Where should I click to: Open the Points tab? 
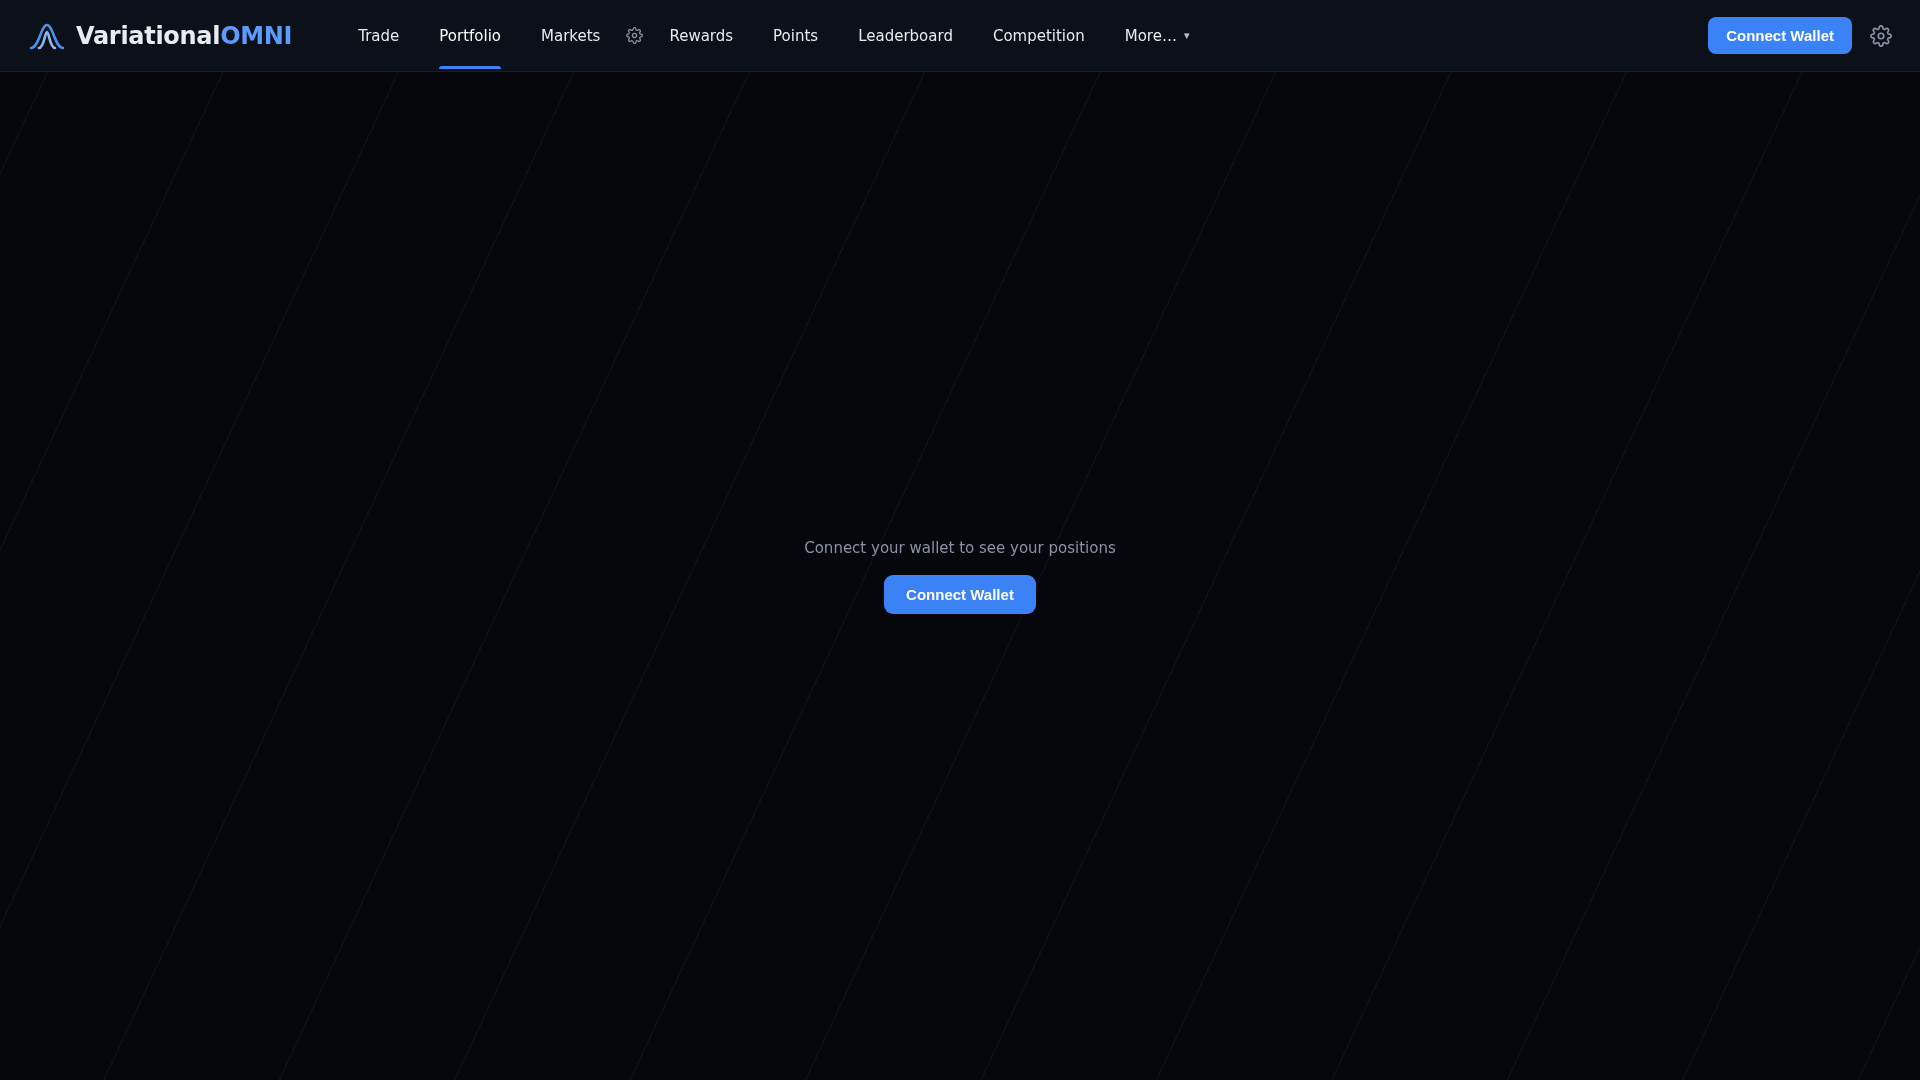[x=795, y=36]
